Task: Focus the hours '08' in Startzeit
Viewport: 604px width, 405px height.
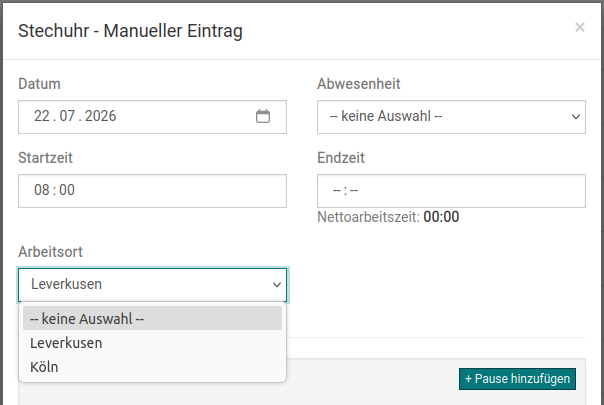Action: point(42,190)
